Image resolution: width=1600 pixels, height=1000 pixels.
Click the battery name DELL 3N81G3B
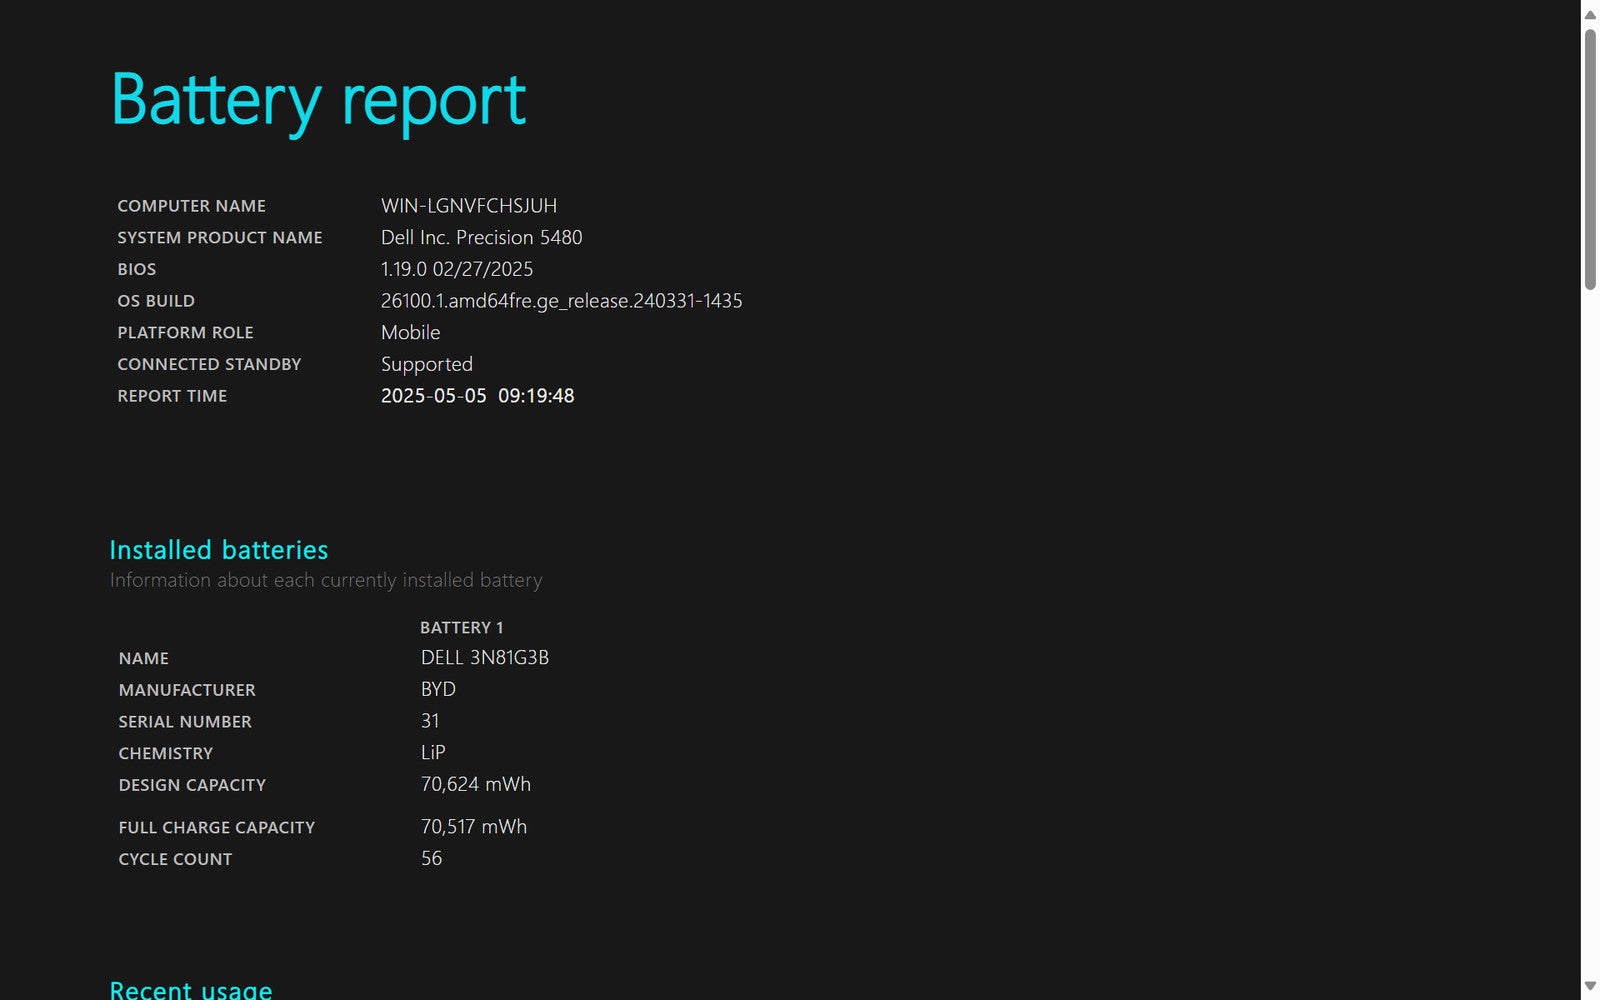[485, 658]
